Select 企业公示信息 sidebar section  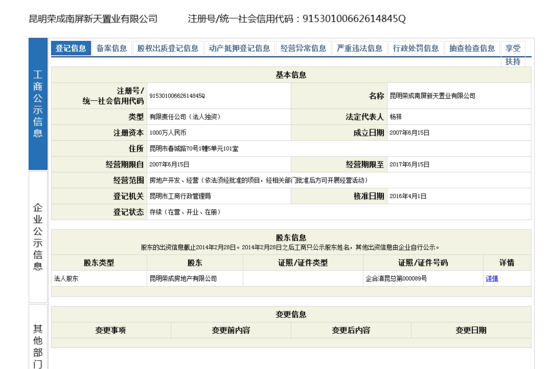pos(38,237)
